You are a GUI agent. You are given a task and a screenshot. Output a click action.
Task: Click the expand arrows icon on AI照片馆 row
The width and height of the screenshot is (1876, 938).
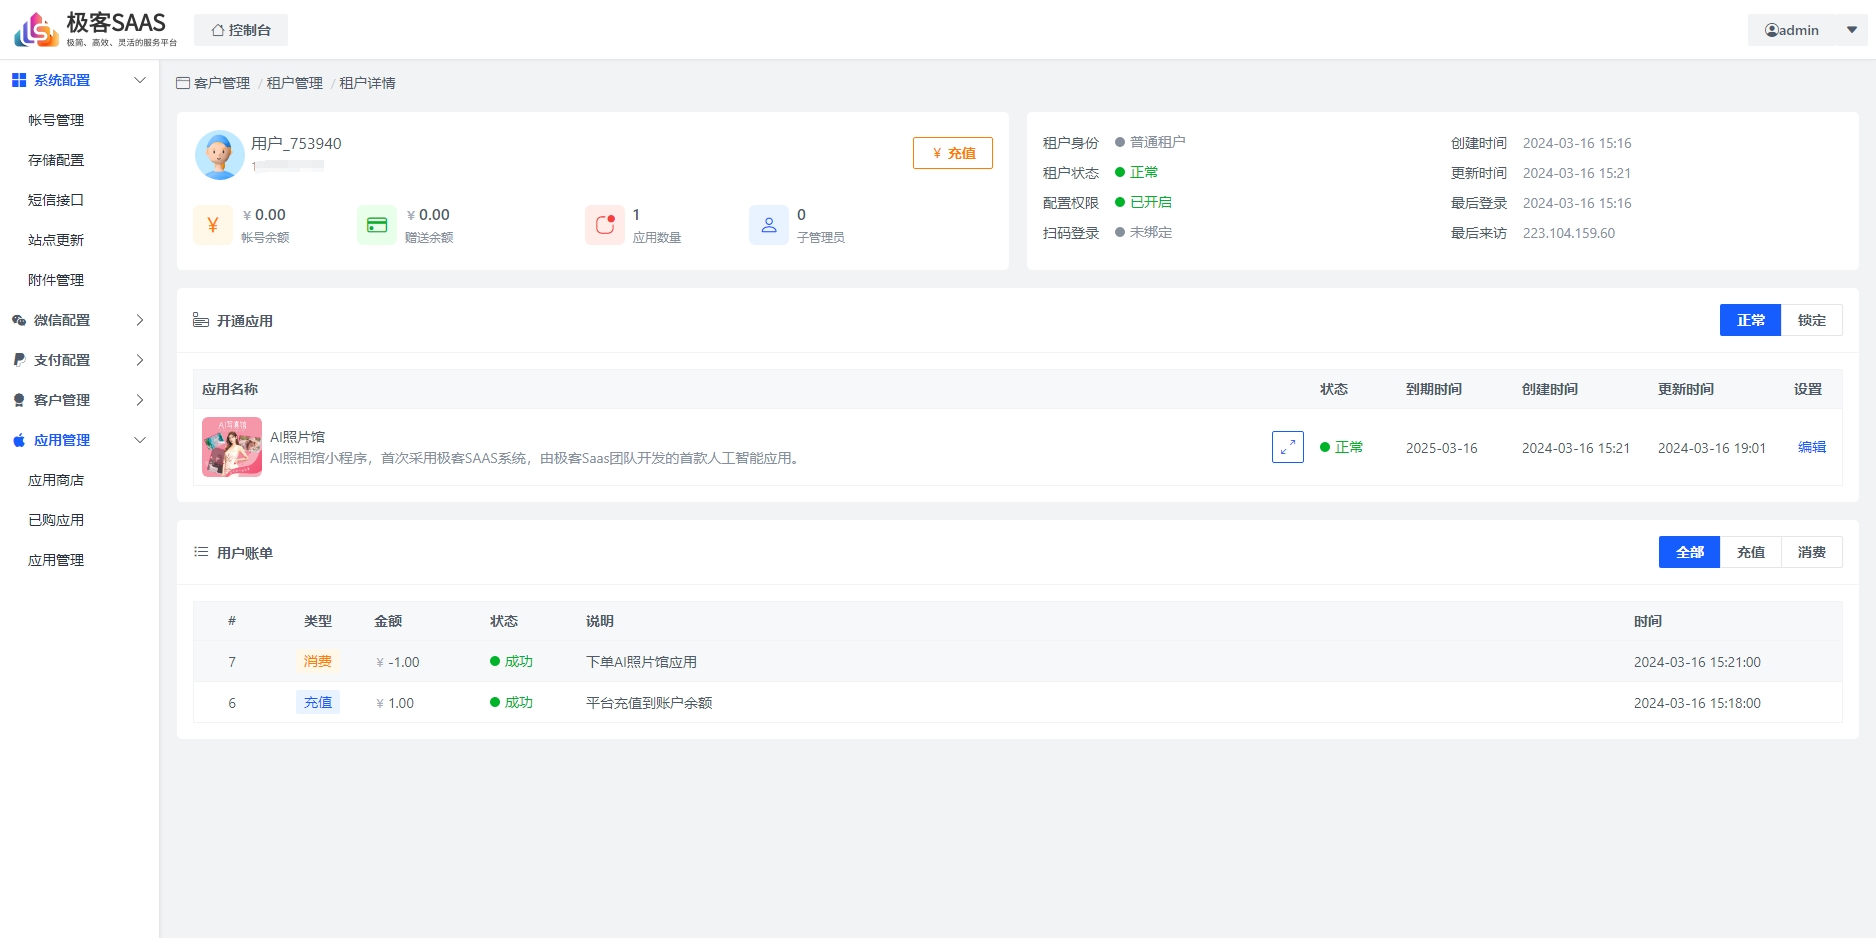(x=1287, y=447)
